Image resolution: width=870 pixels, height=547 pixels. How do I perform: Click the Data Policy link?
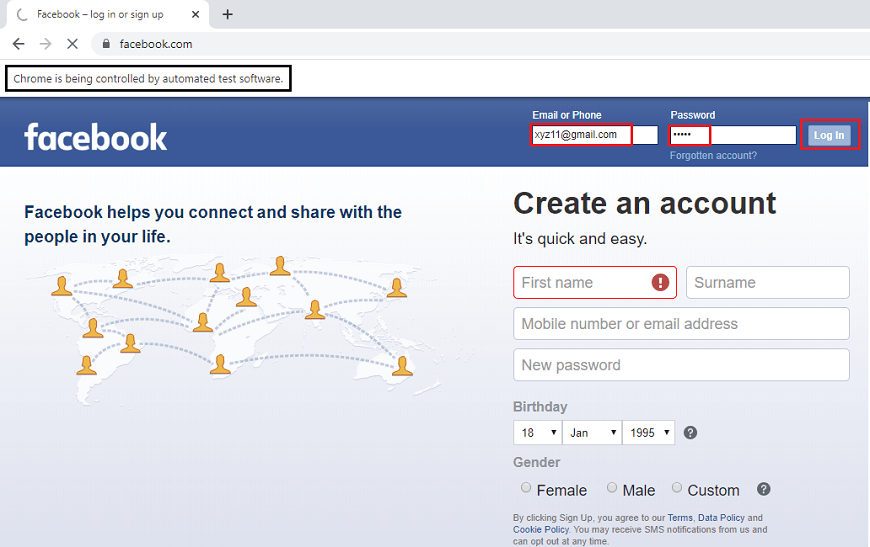point(720,518)
